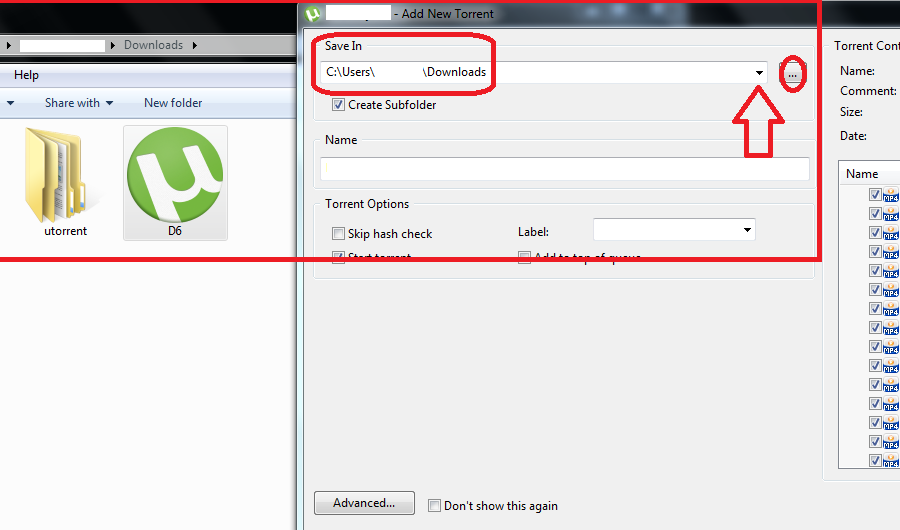
Task: Expand the breadcrumb arrow just before Downloads
Action: click(x=112, y=45)
